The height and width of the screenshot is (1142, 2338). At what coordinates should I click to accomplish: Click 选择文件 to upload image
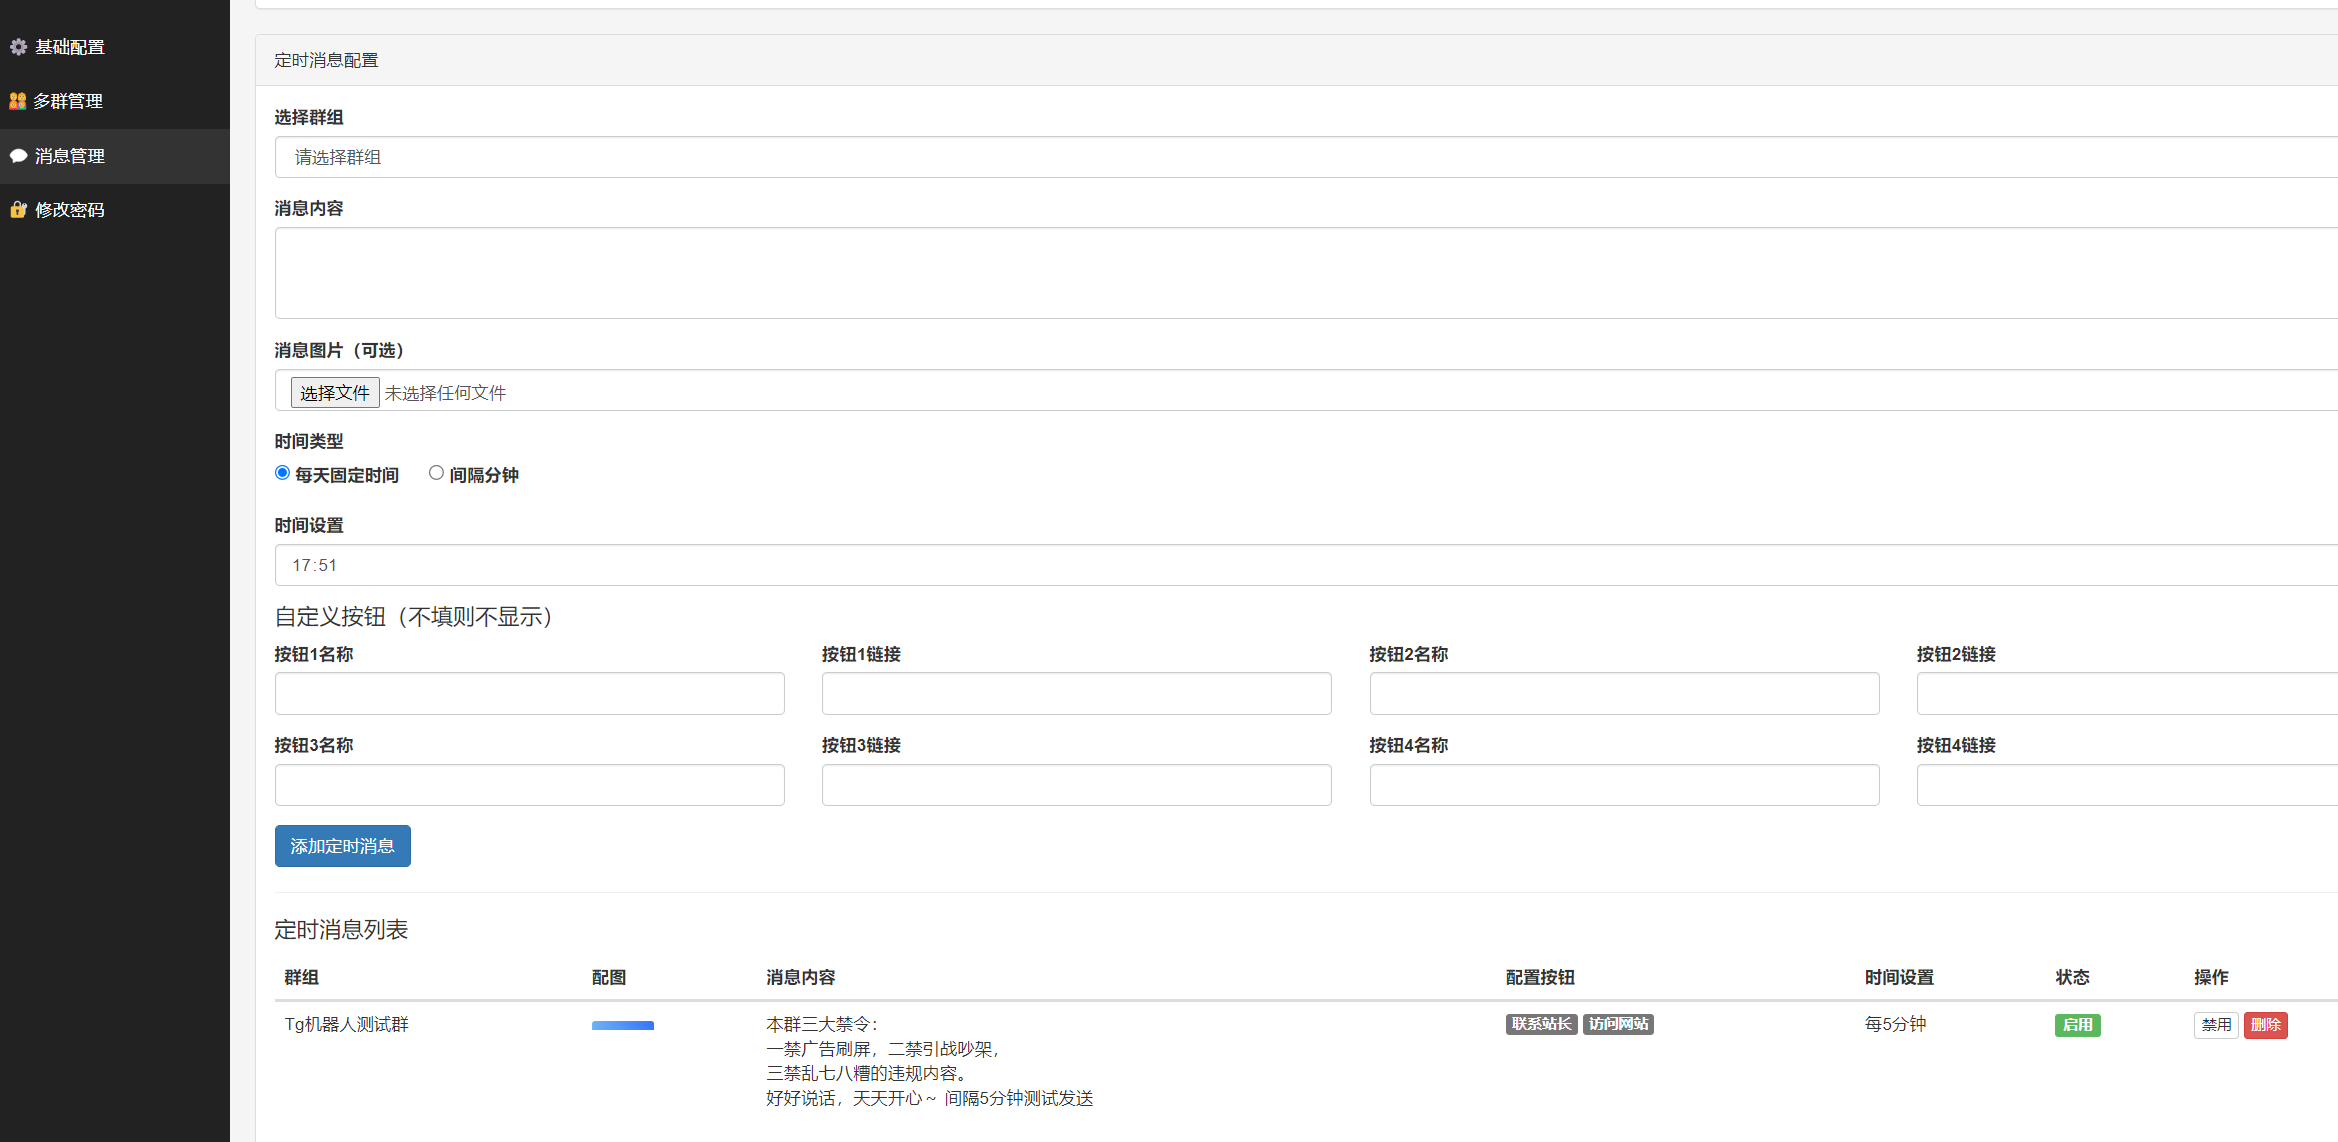pyautogui.click(x=335, y=393)
